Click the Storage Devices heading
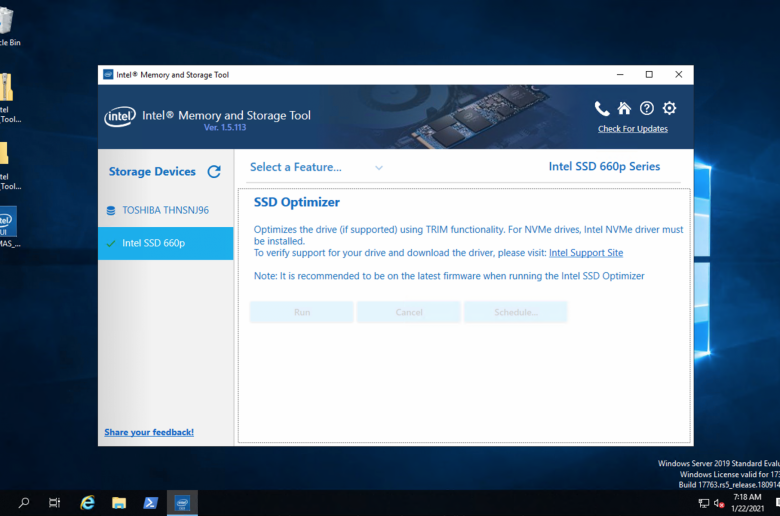 (152, 172)
